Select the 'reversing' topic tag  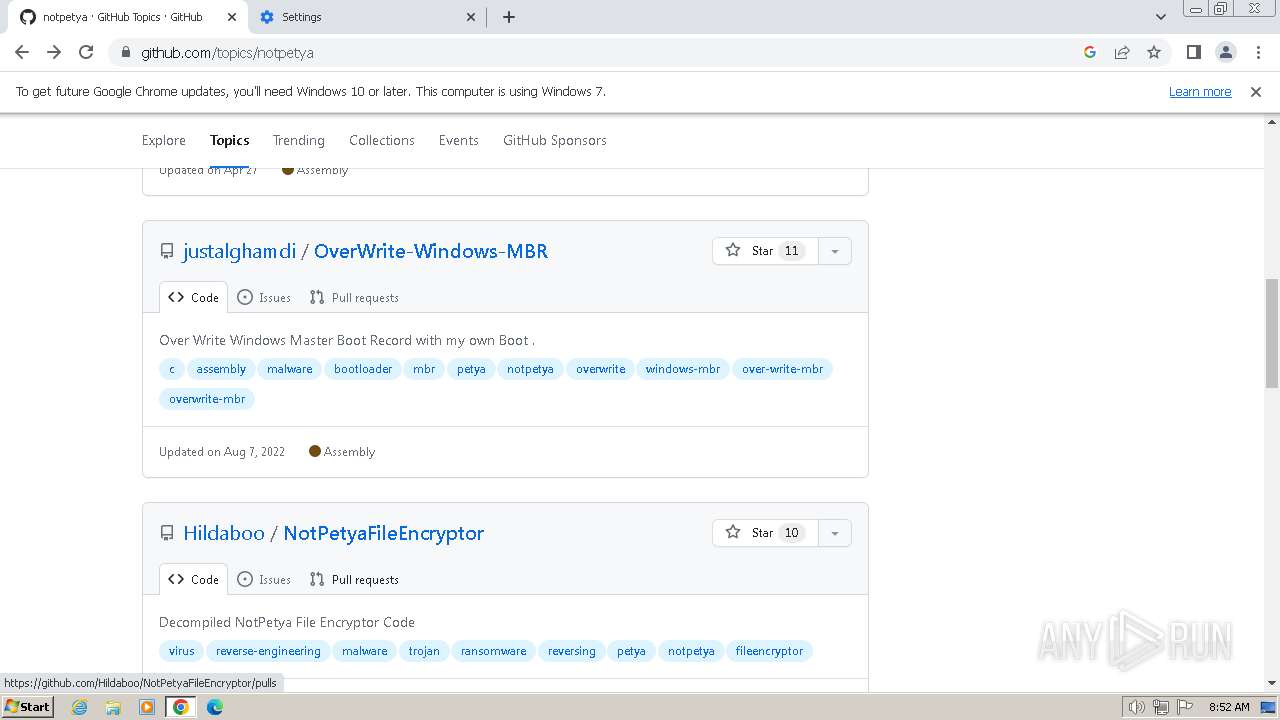(x=572, y=651)
